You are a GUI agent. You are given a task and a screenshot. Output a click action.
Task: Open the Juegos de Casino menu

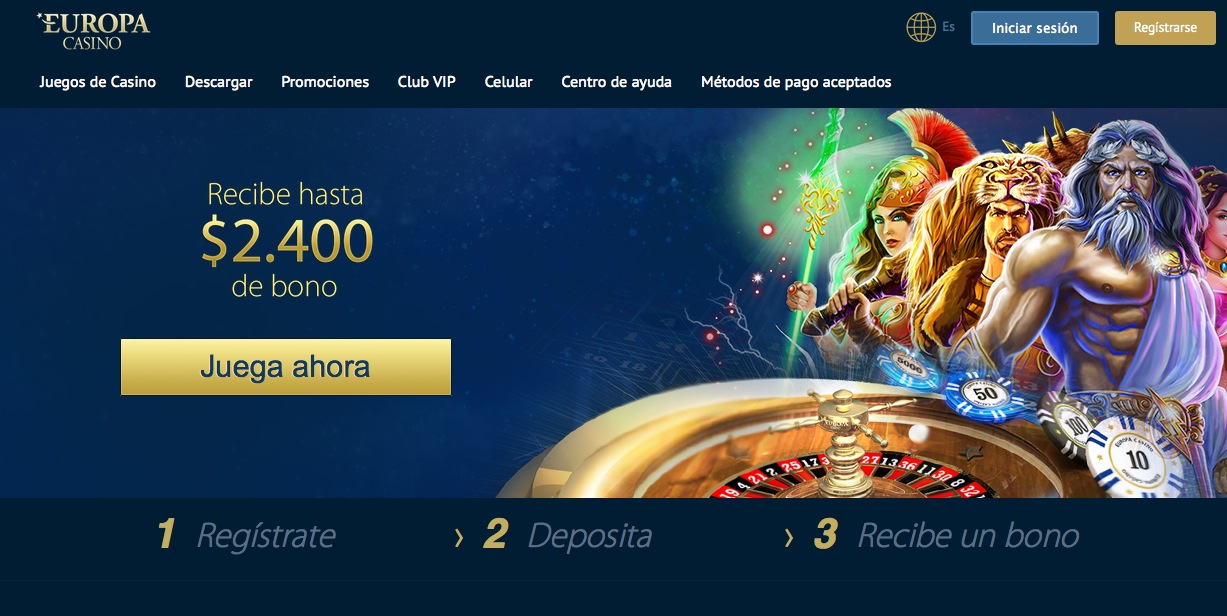[98, 82]
